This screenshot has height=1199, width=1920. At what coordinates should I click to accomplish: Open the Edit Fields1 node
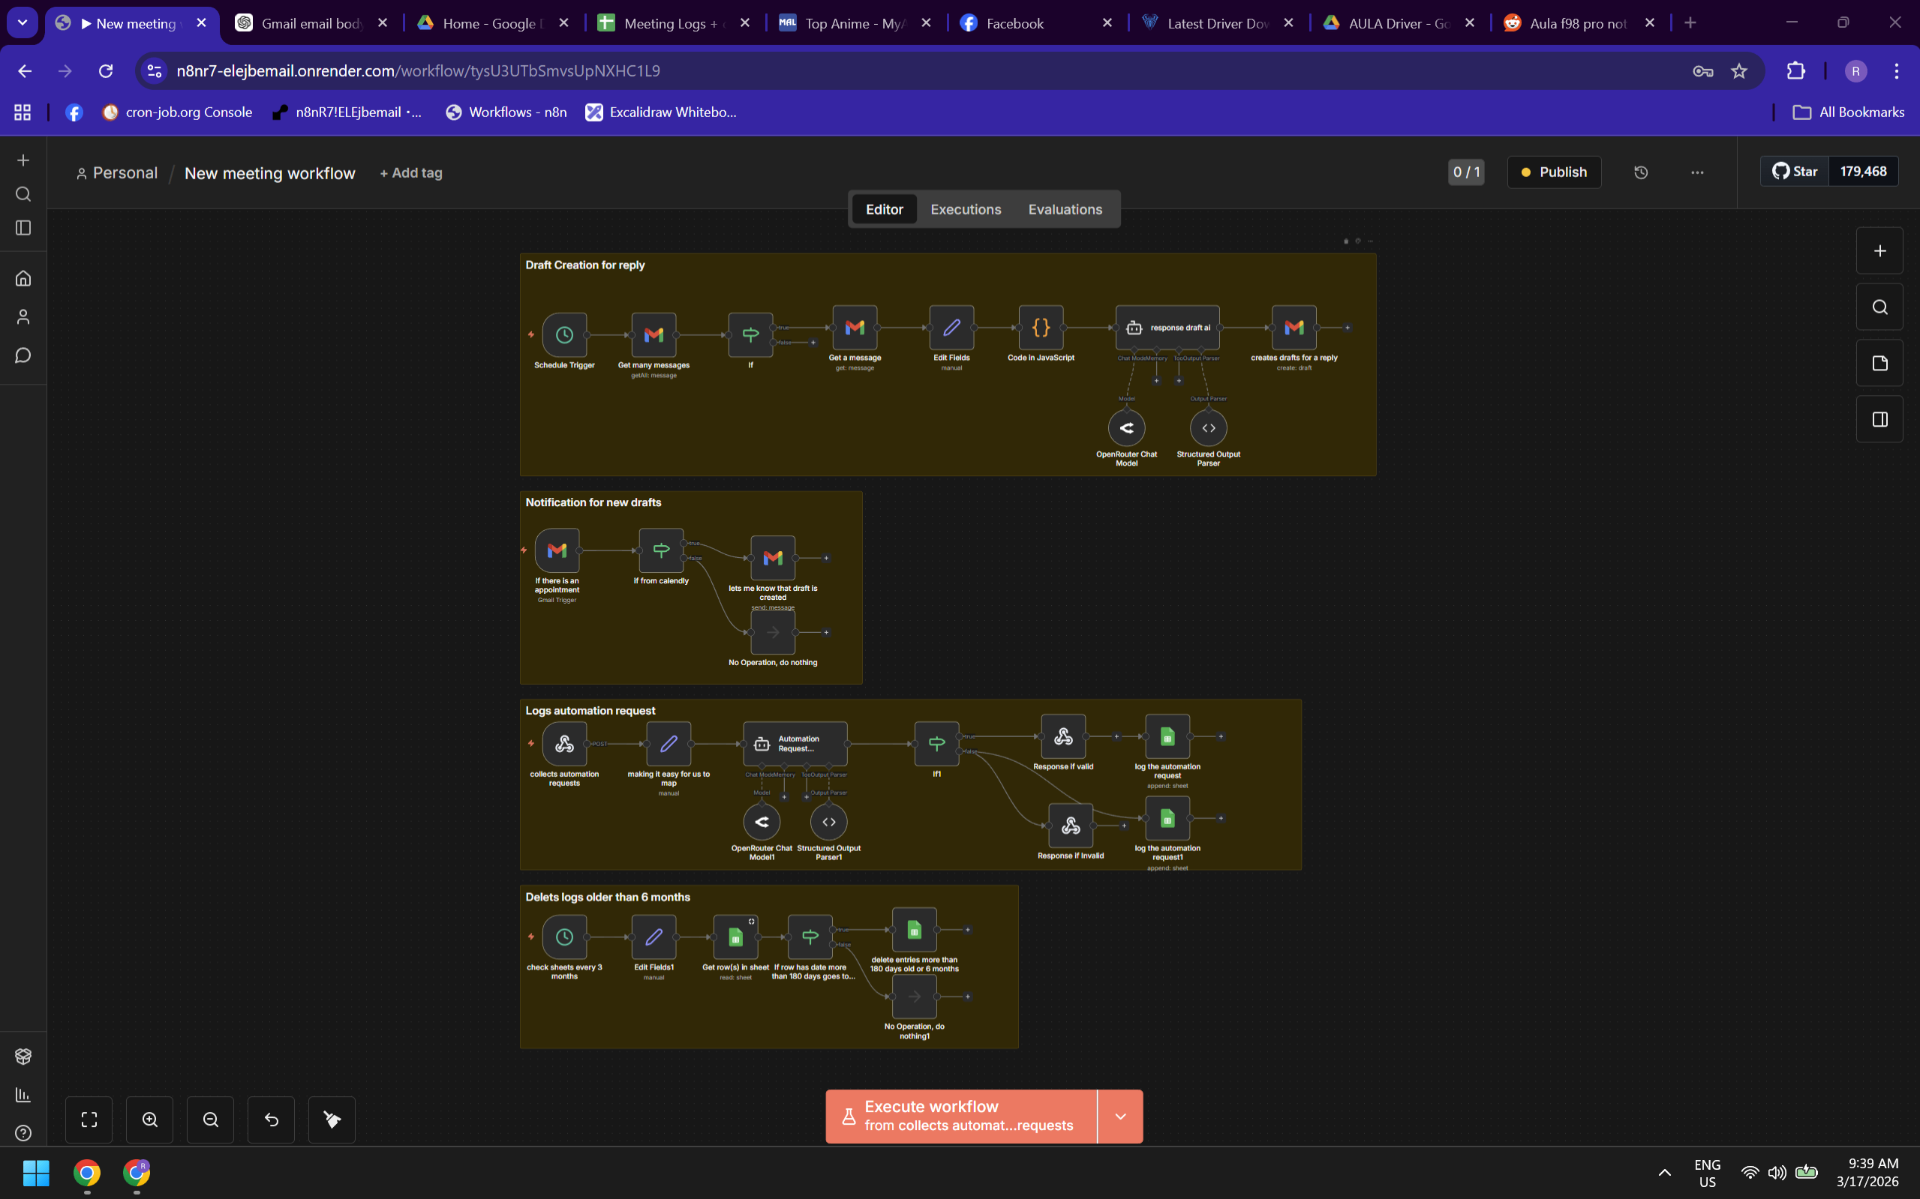coord(653,937)
